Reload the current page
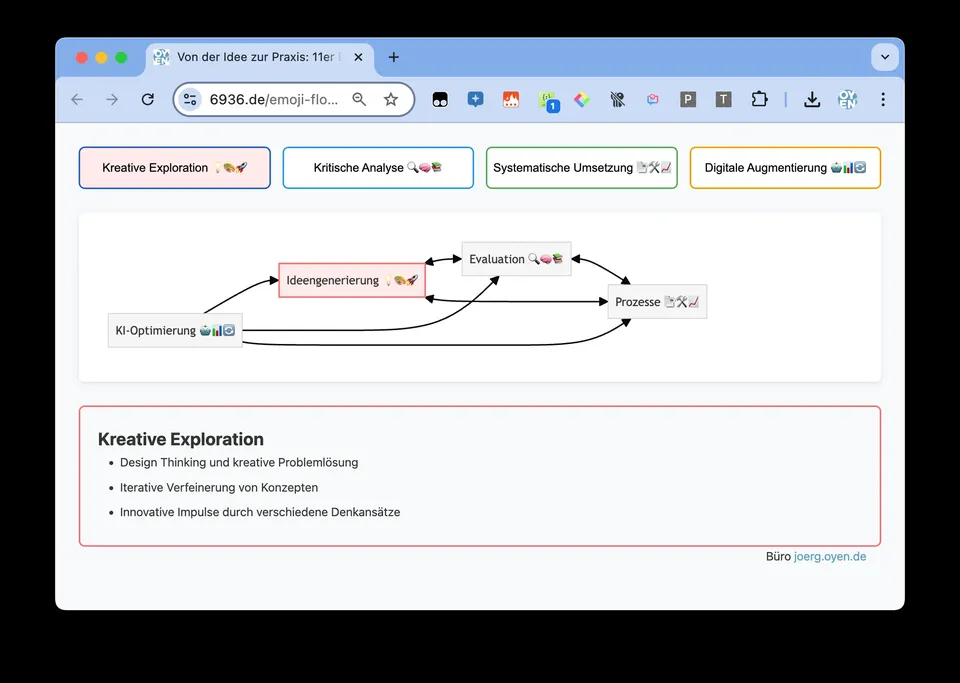The image size is (960, 683). (x=148, y=99)
